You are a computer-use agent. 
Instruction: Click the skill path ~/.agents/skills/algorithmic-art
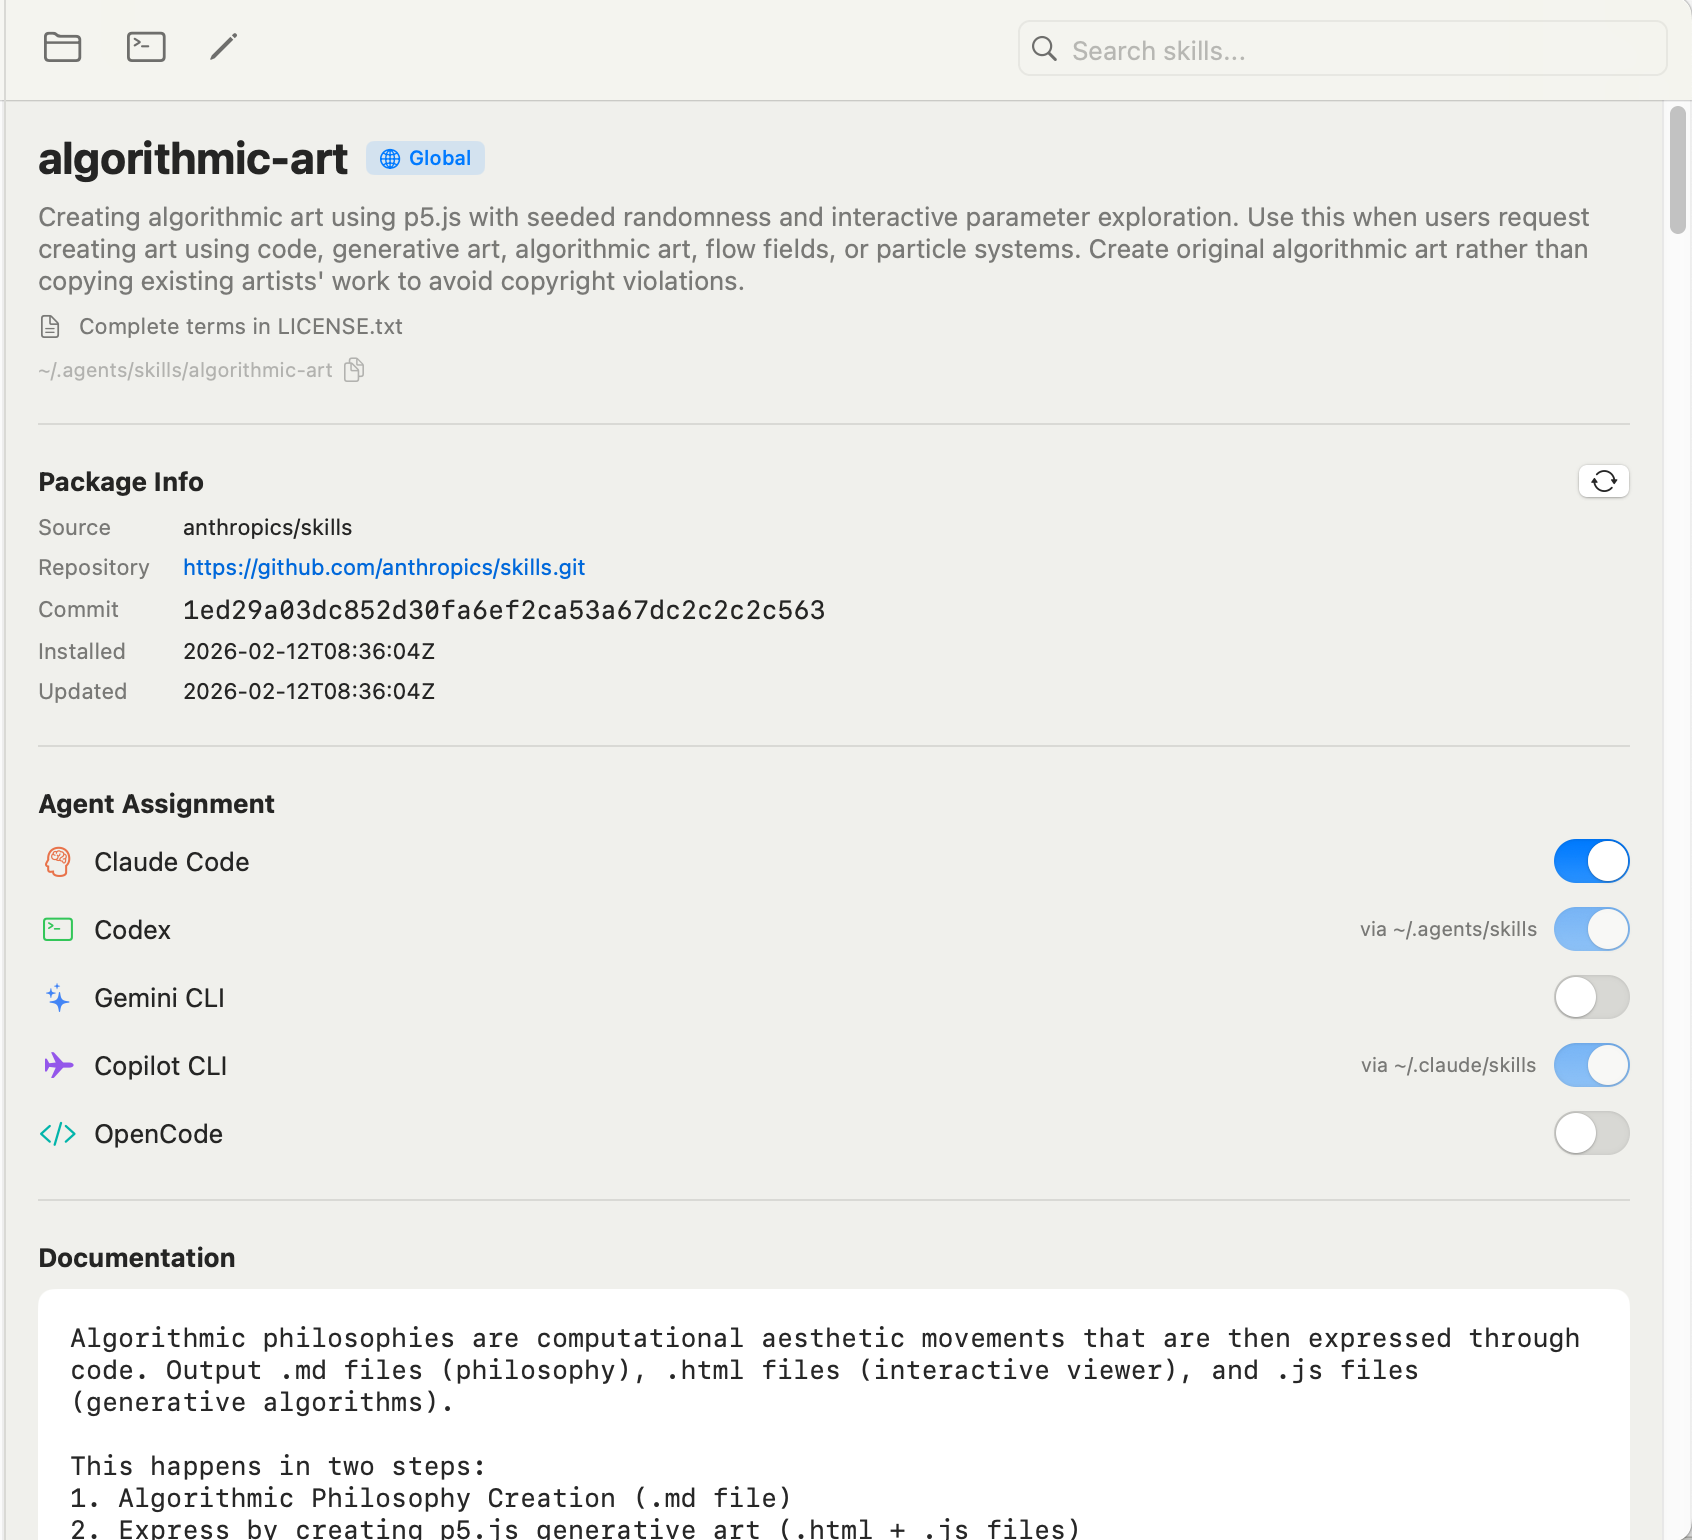point(185,371)
